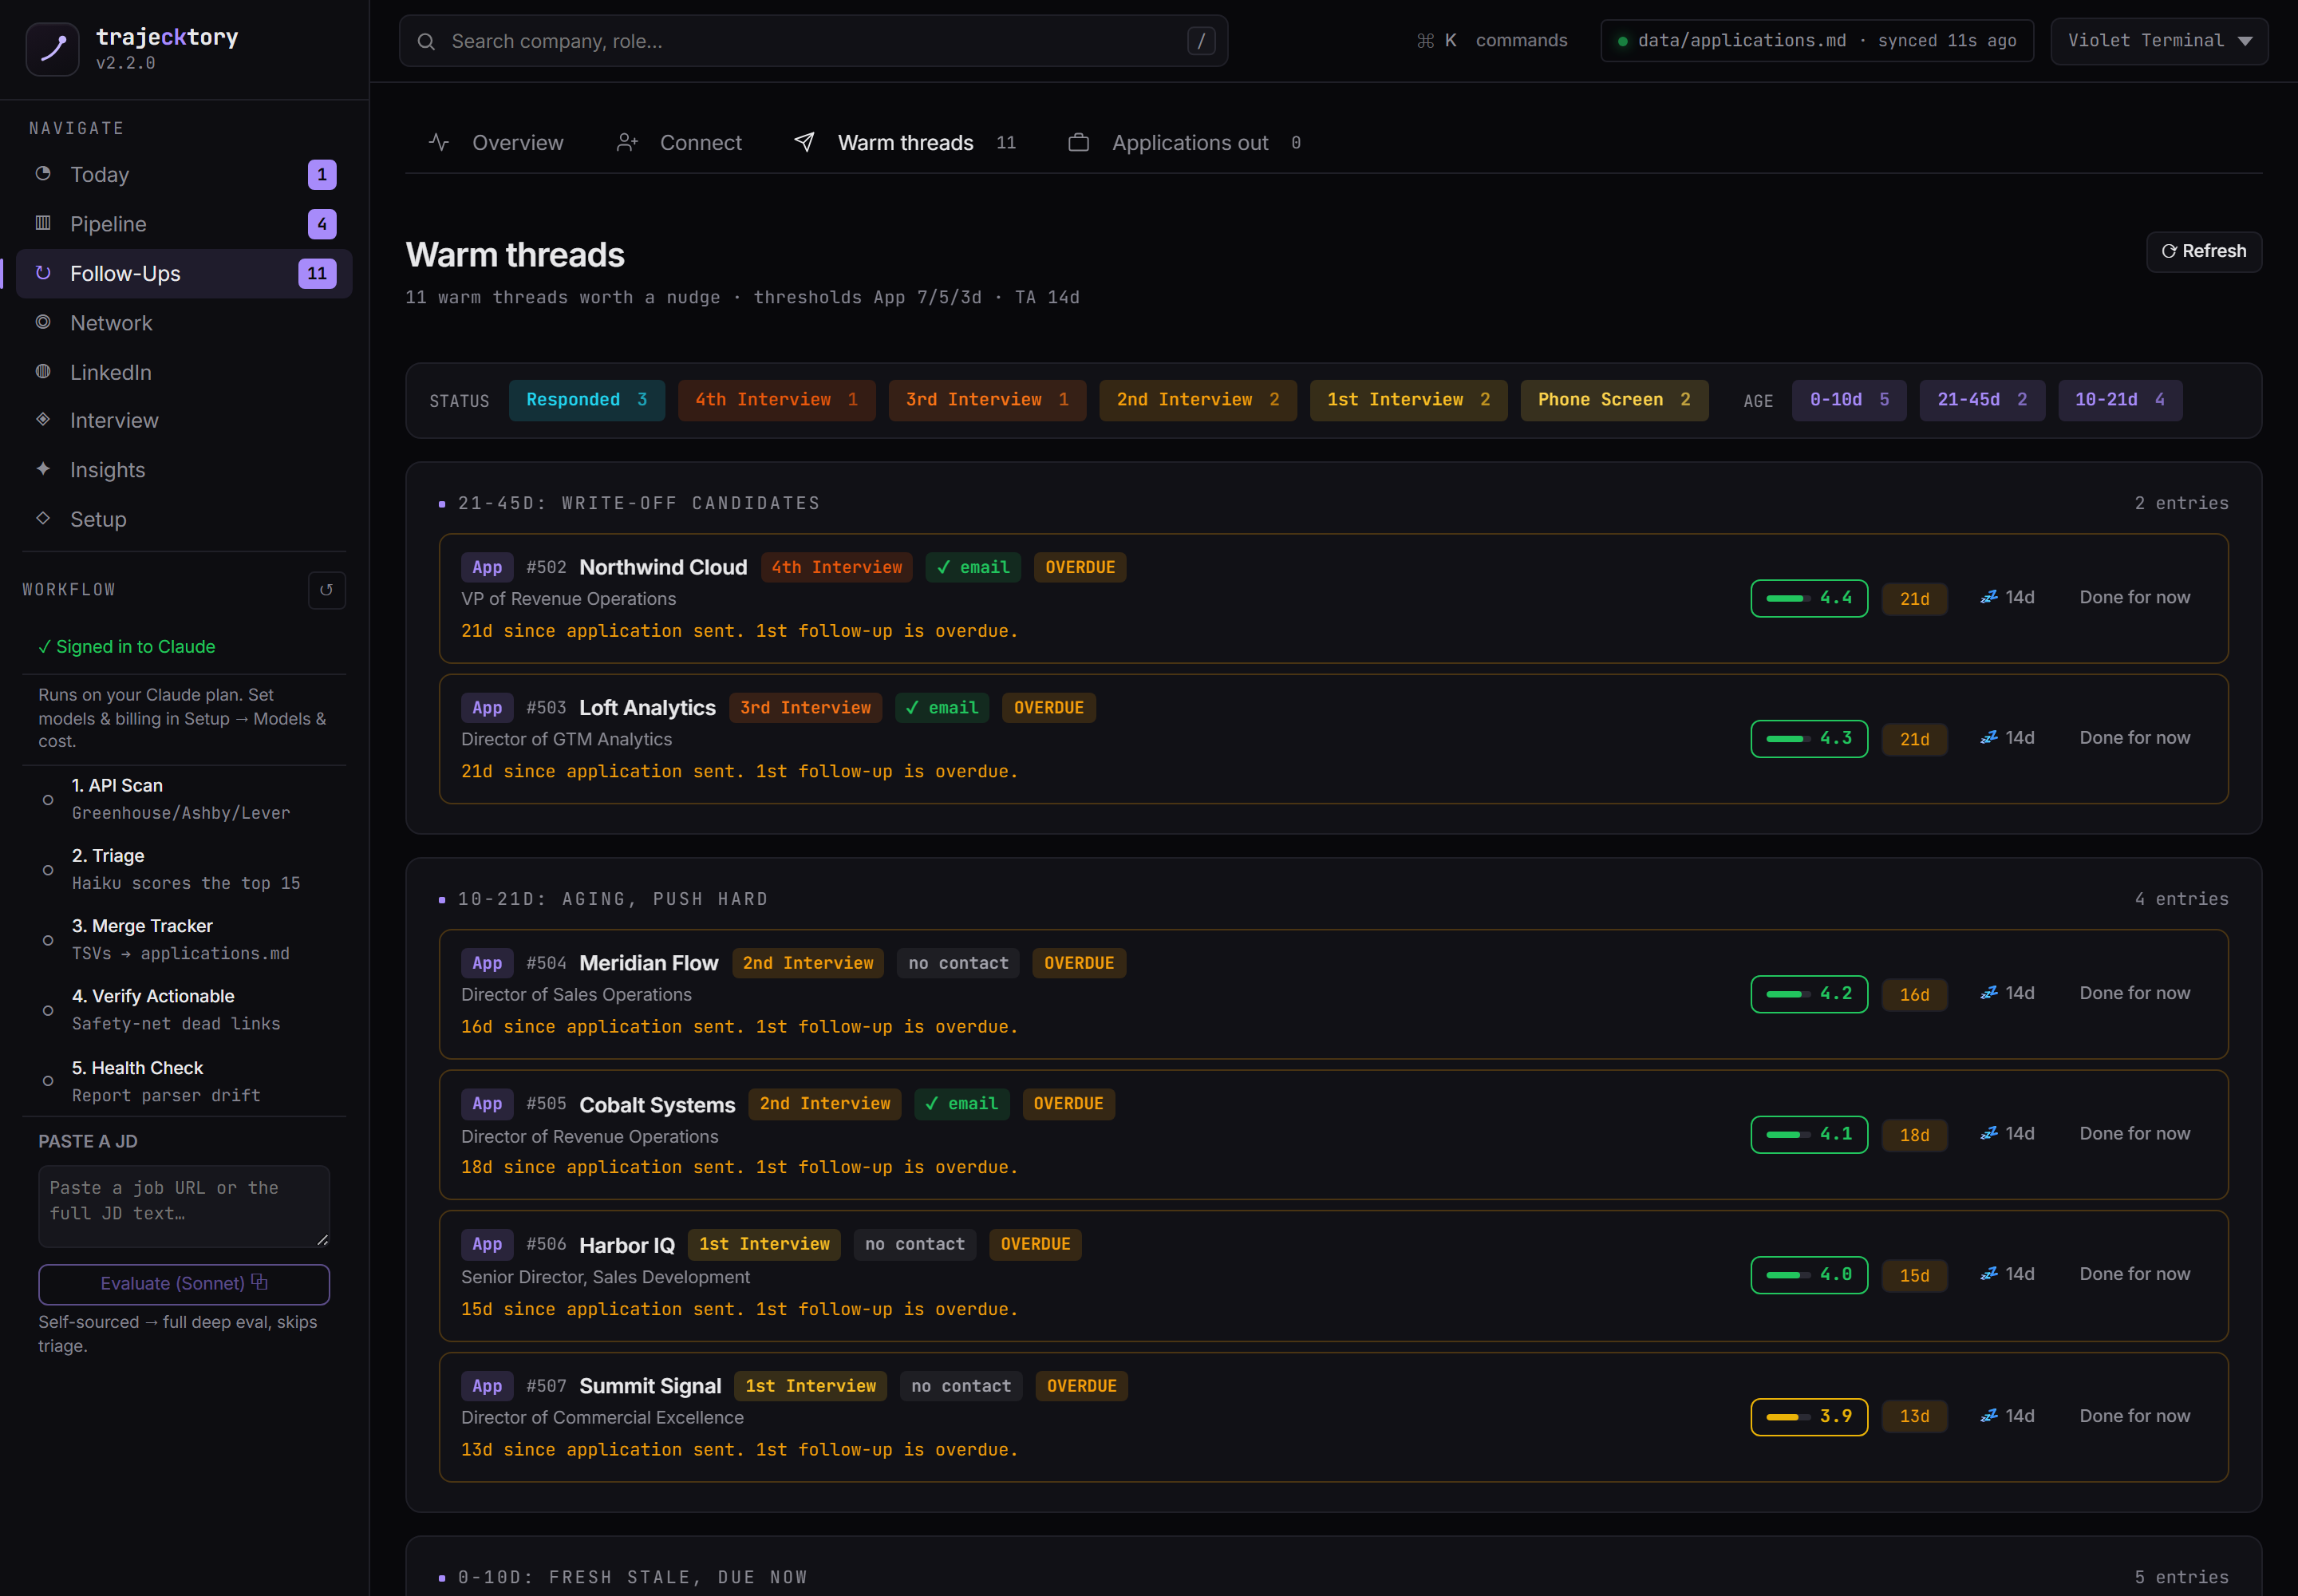The image size is (2298, 1596).
Task: Filter by Responded status
Action: (x=586, y=400)
